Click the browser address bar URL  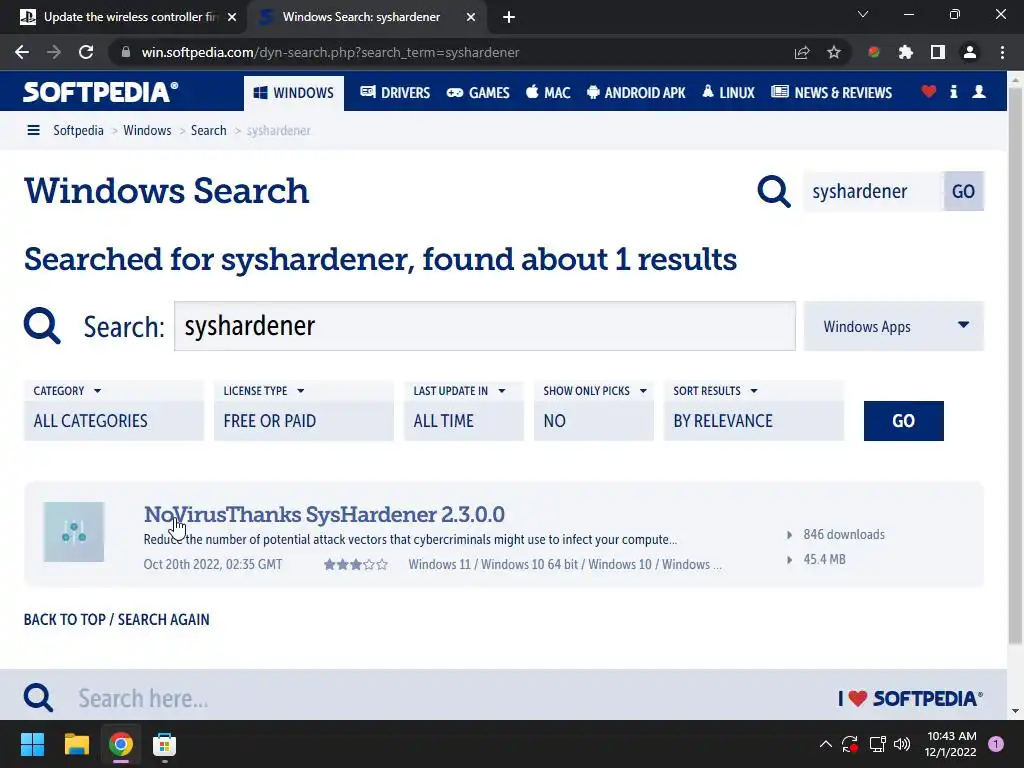point(330,52)
